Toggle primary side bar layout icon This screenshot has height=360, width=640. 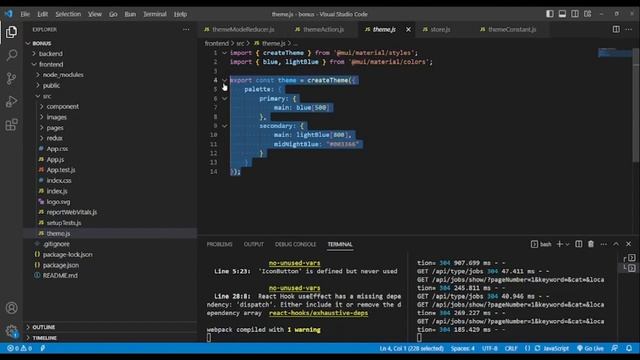pos(550,14)
